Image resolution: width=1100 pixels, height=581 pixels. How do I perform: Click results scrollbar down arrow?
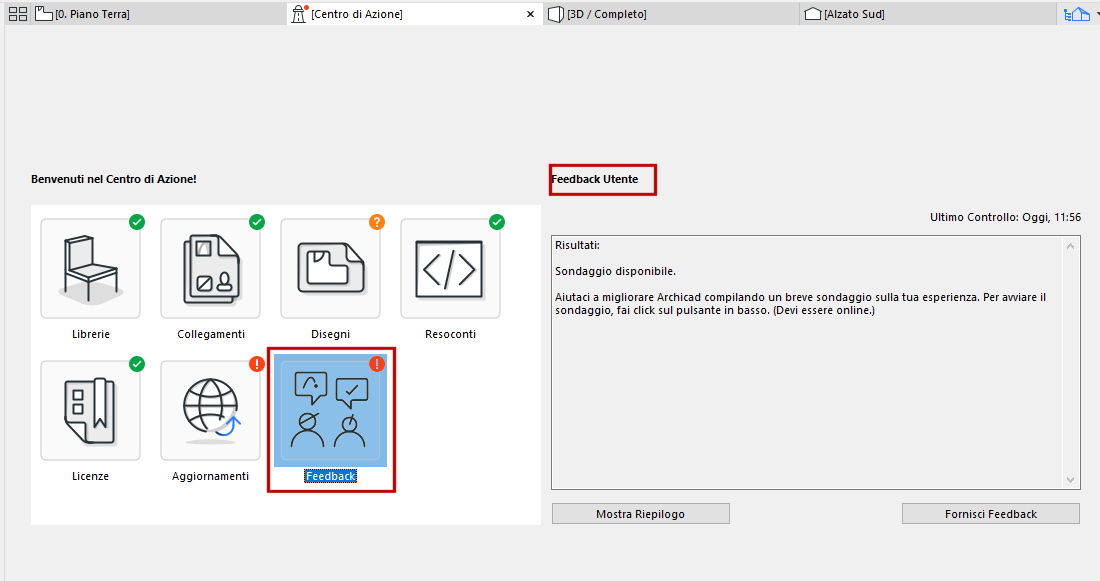(1071, 480)
